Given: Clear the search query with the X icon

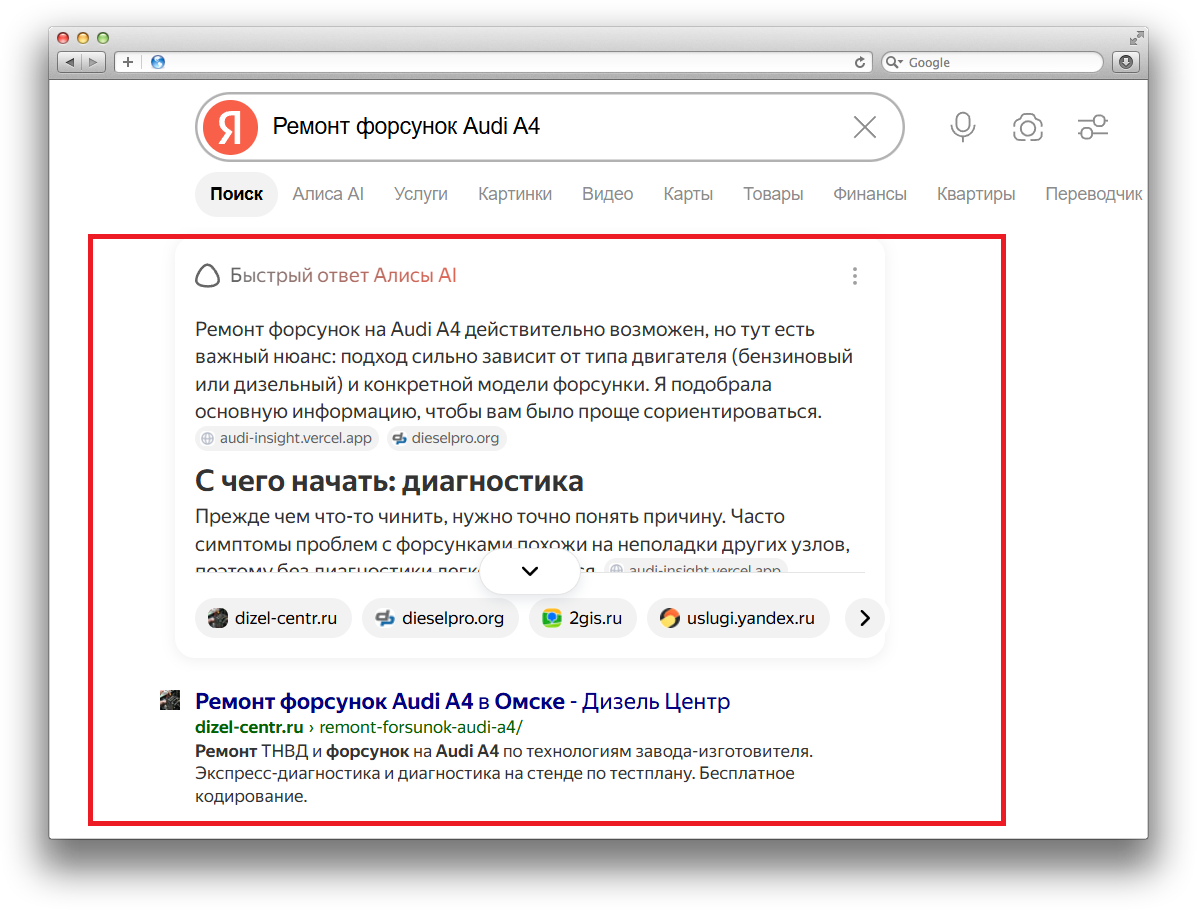Looking at the screenshot, I should click(x=864, y=127).
